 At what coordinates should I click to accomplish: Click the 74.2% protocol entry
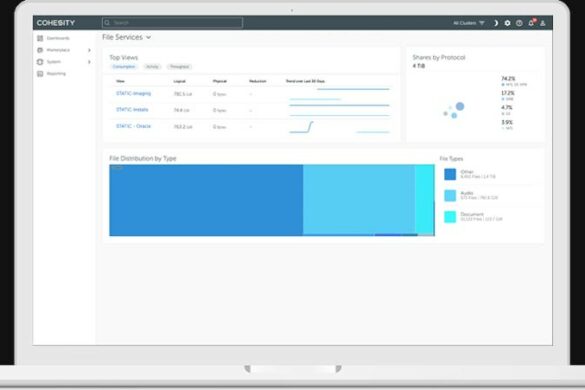click(x=514, y=81)
